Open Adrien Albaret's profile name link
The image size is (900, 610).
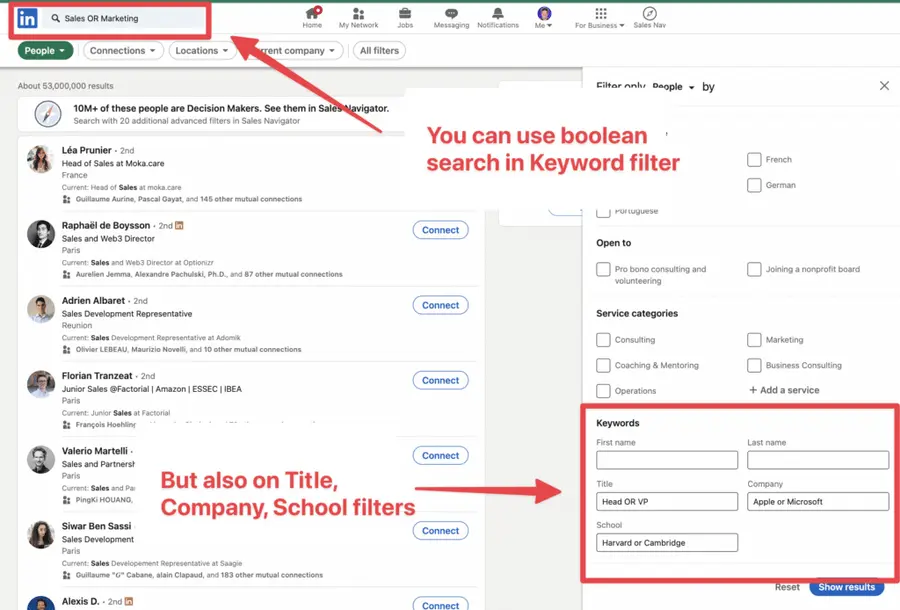[x=93, y=301]
